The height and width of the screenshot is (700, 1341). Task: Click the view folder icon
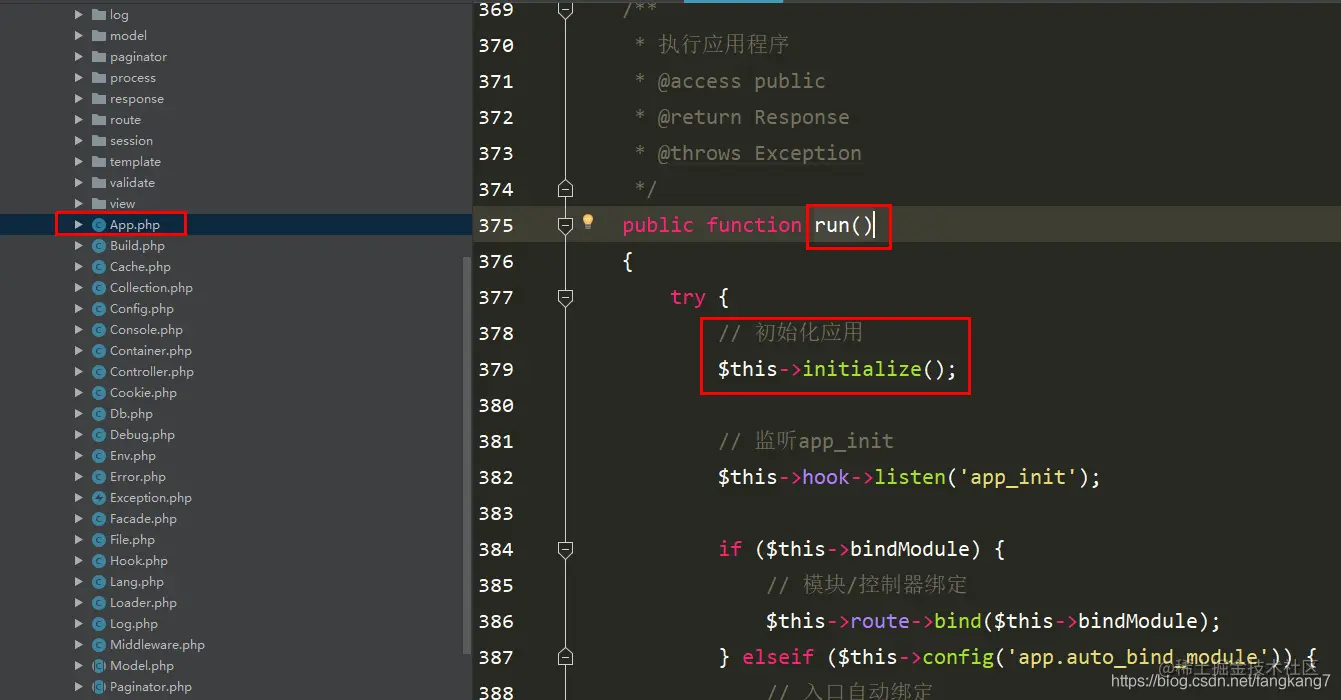[99, 204]
